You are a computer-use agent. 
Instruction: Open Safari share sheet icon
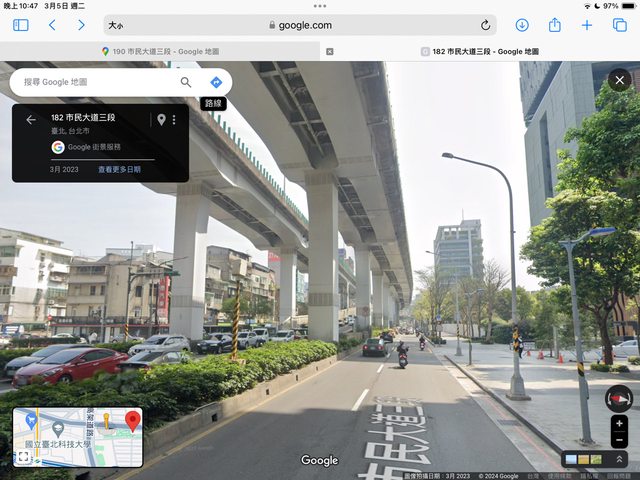pos(554,25)
